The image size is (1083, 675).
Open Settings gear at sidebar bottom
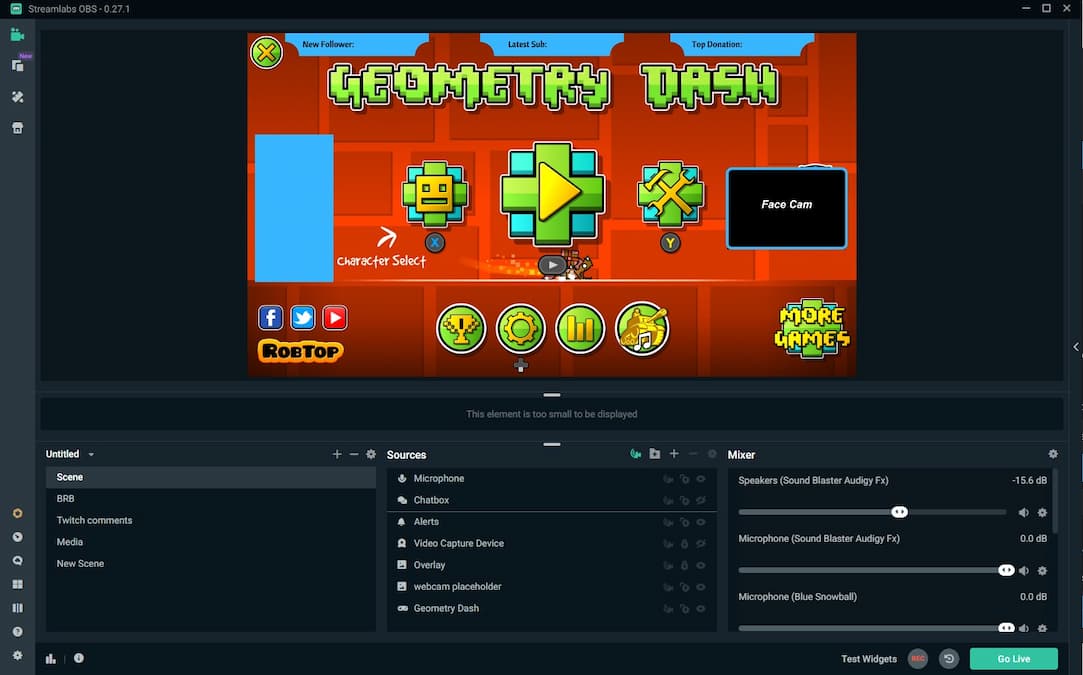pyautogui.click(x=17, y=655)
